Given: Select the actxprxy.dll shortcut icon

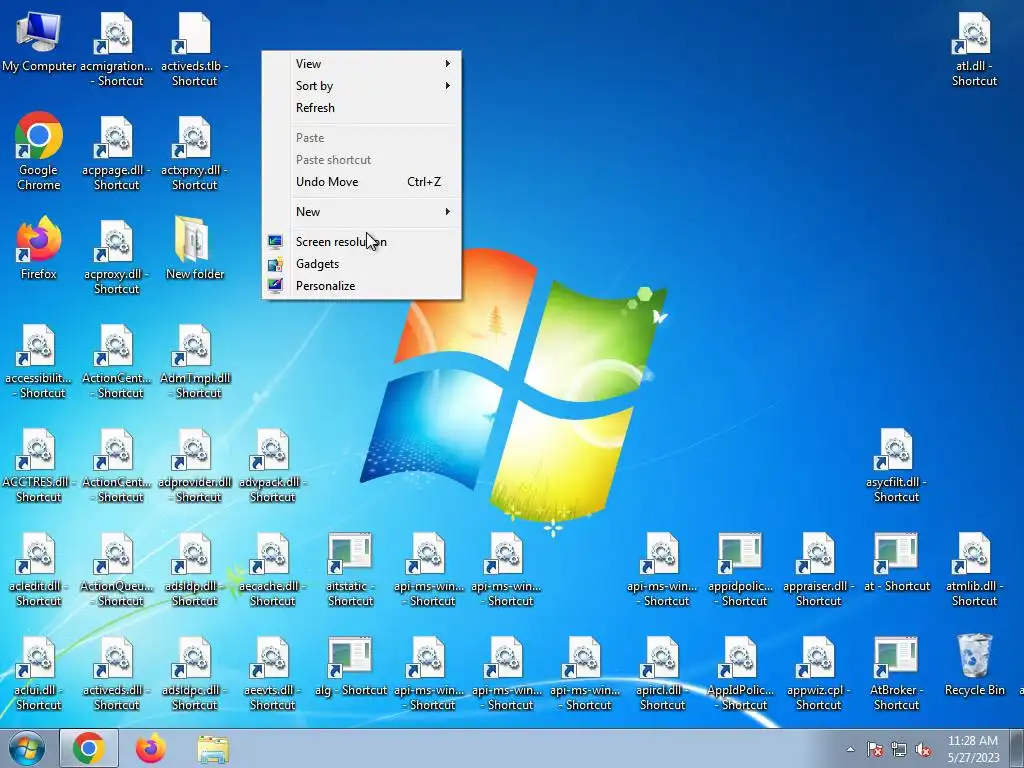Looking at the screenshot, I should coord(195,153).
